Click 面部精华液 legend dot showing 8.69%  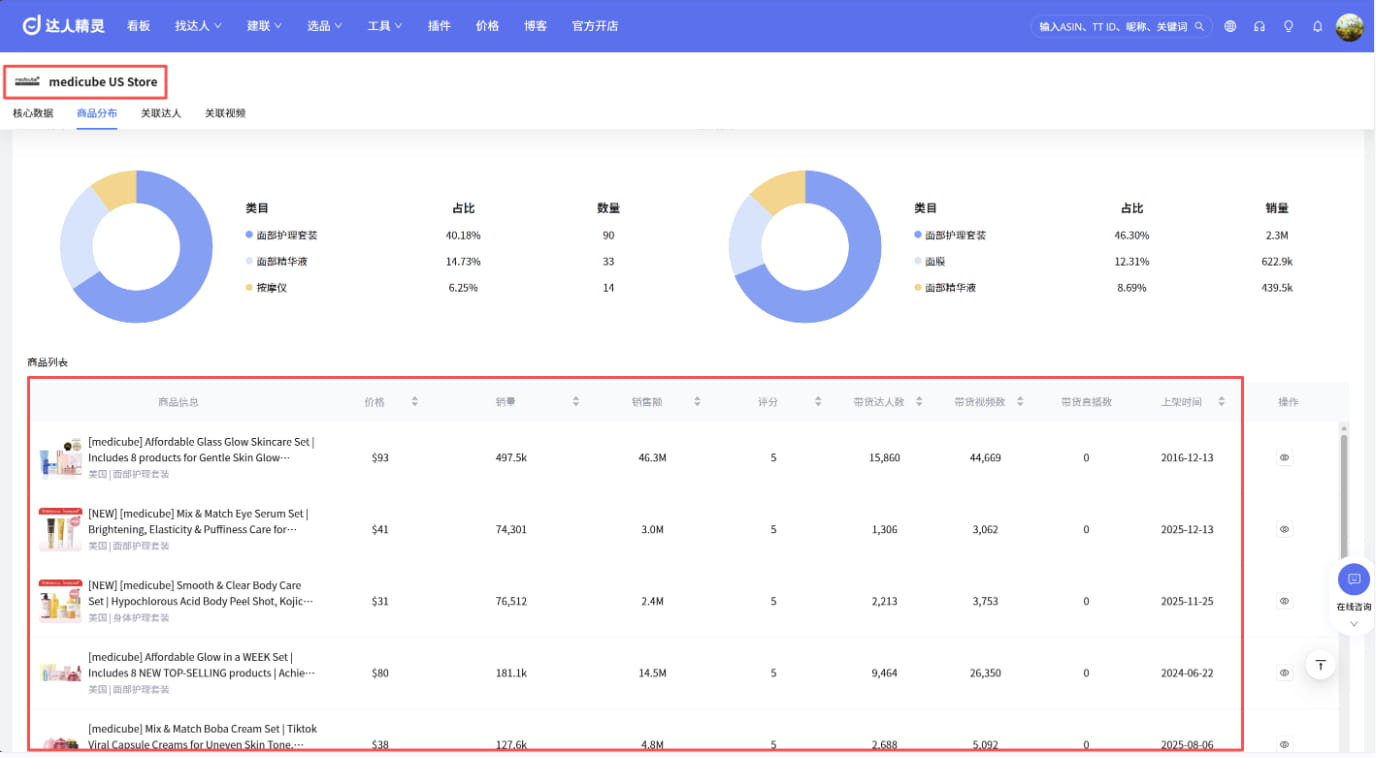click(918, 288)
